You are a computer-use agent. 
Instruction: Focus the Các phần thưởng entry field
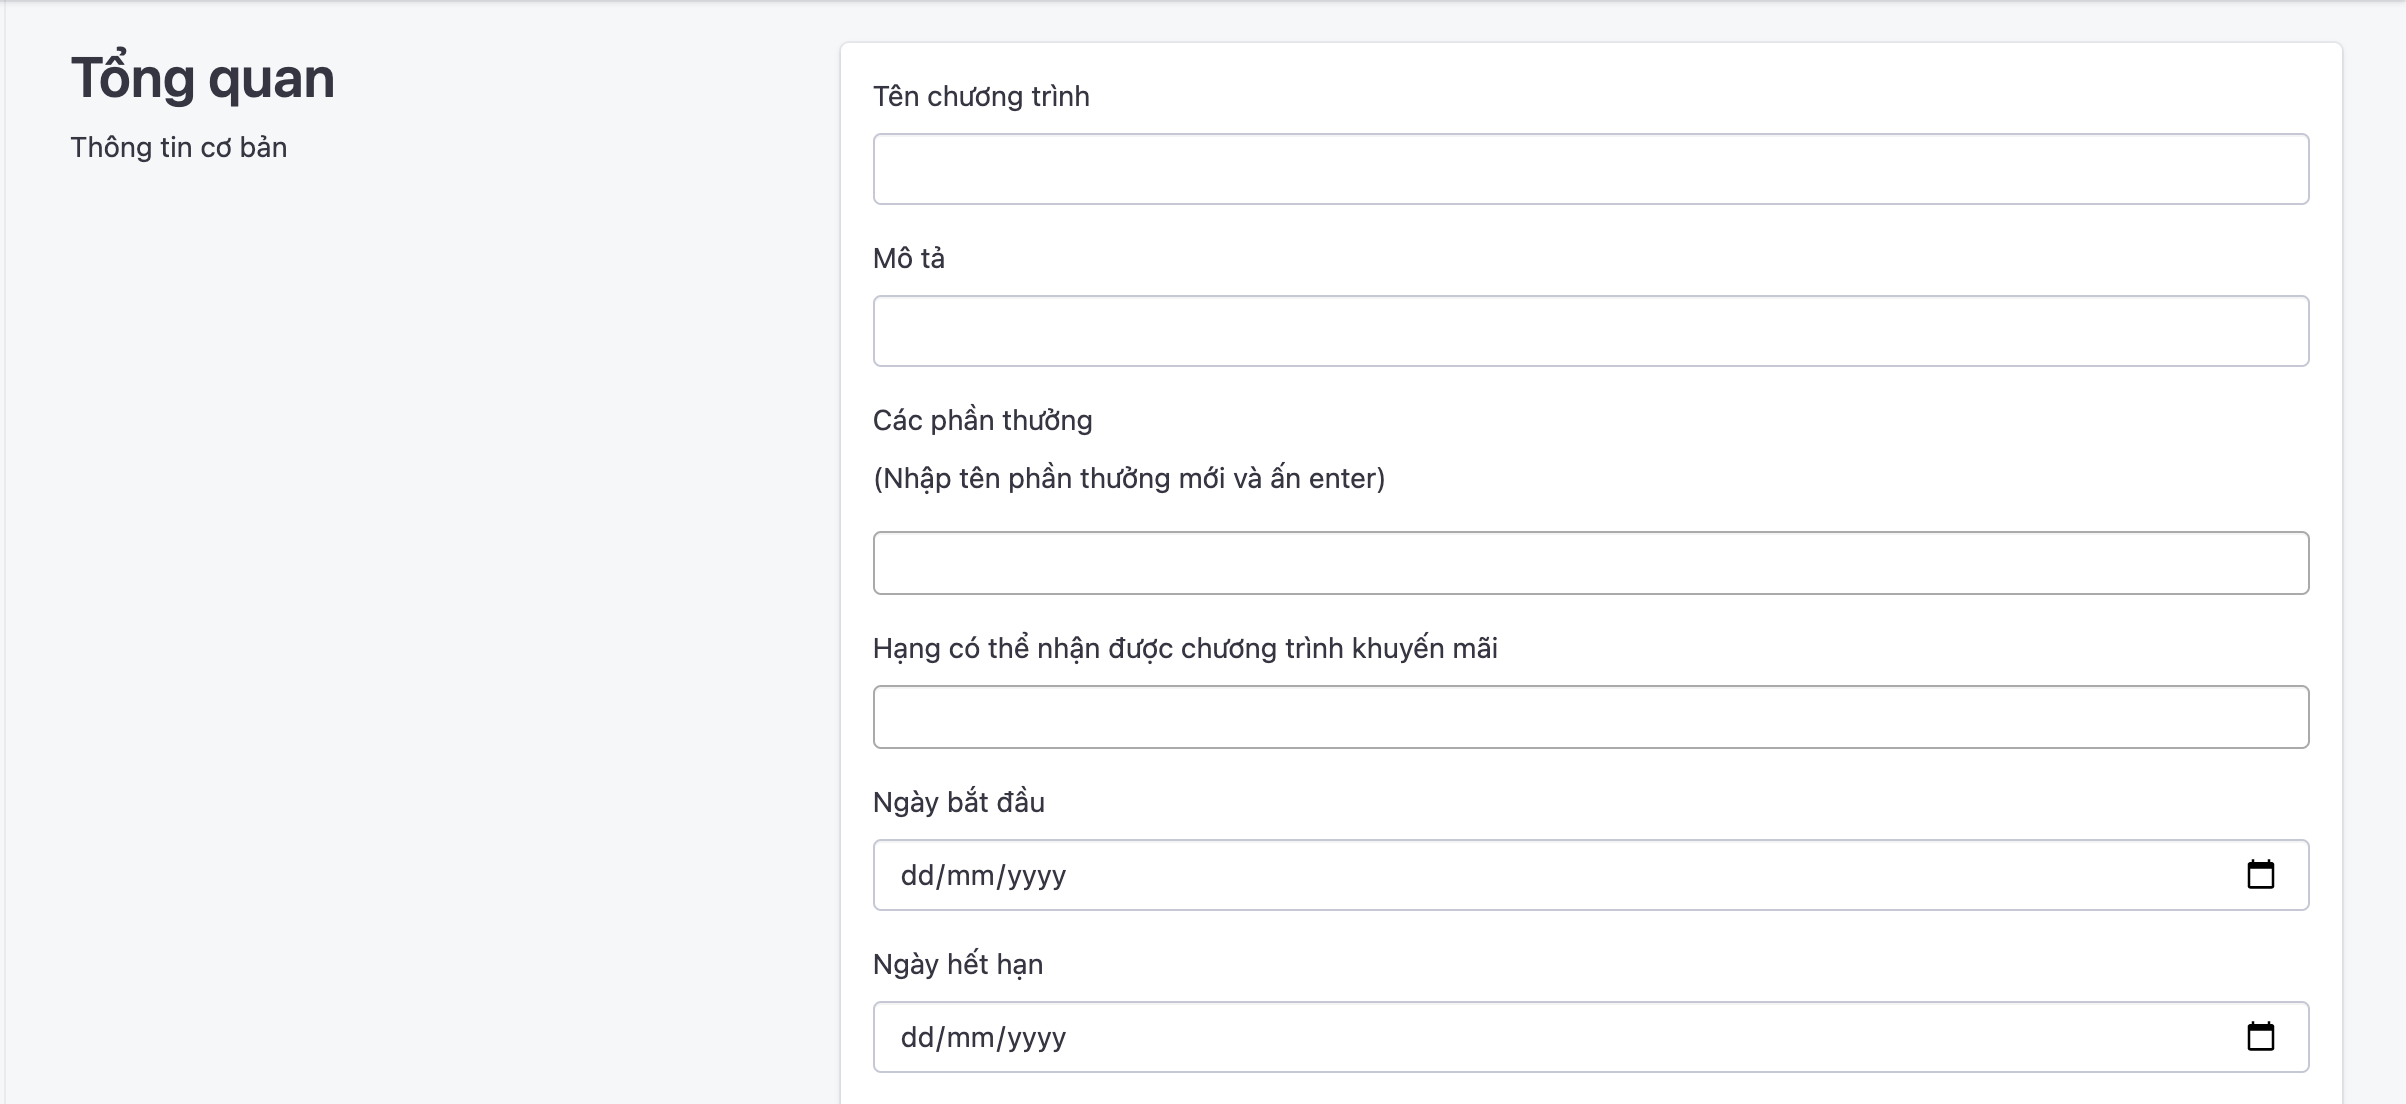coord(1590,563)
